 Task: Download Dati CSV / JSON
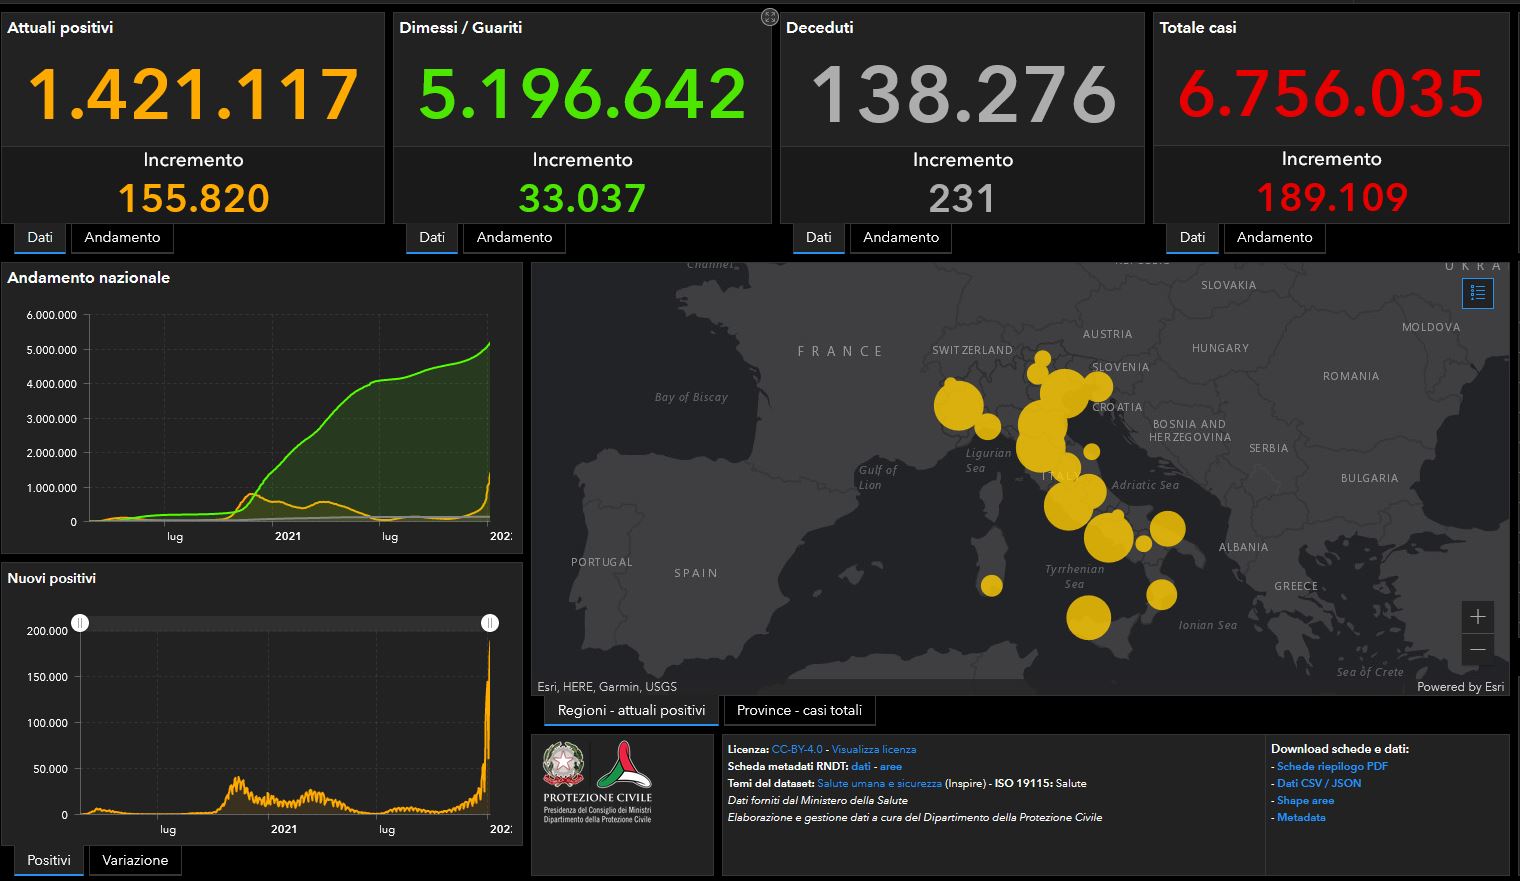pos(1318,783)
